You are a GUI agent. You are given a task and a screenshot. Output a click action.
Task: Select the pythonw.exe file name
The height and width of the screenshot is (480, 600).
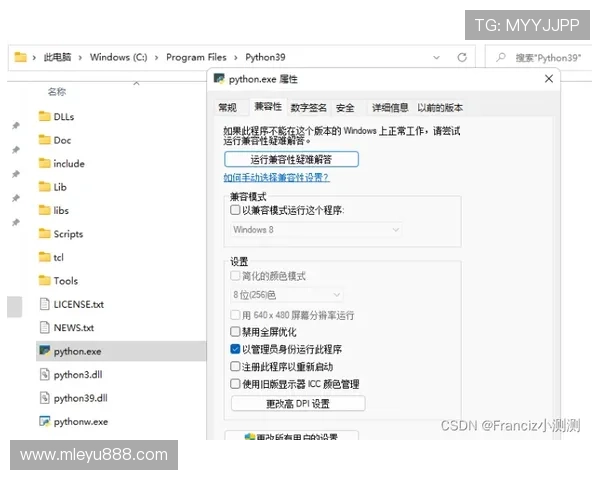81,421
